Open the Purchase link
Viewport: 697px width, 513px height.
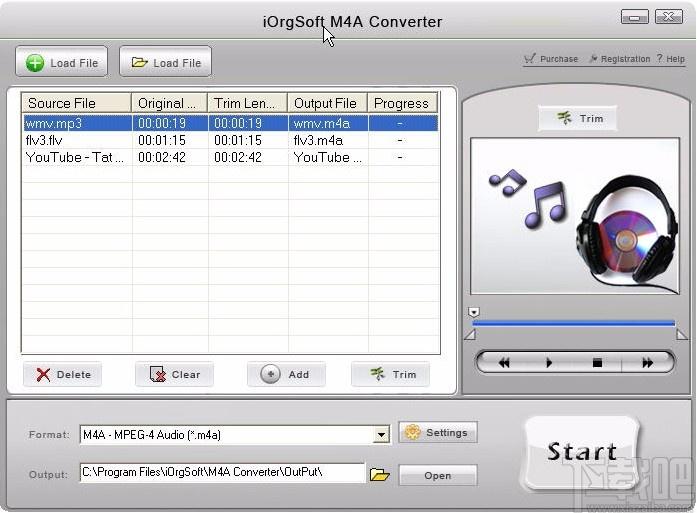click(x=551, y=59)
